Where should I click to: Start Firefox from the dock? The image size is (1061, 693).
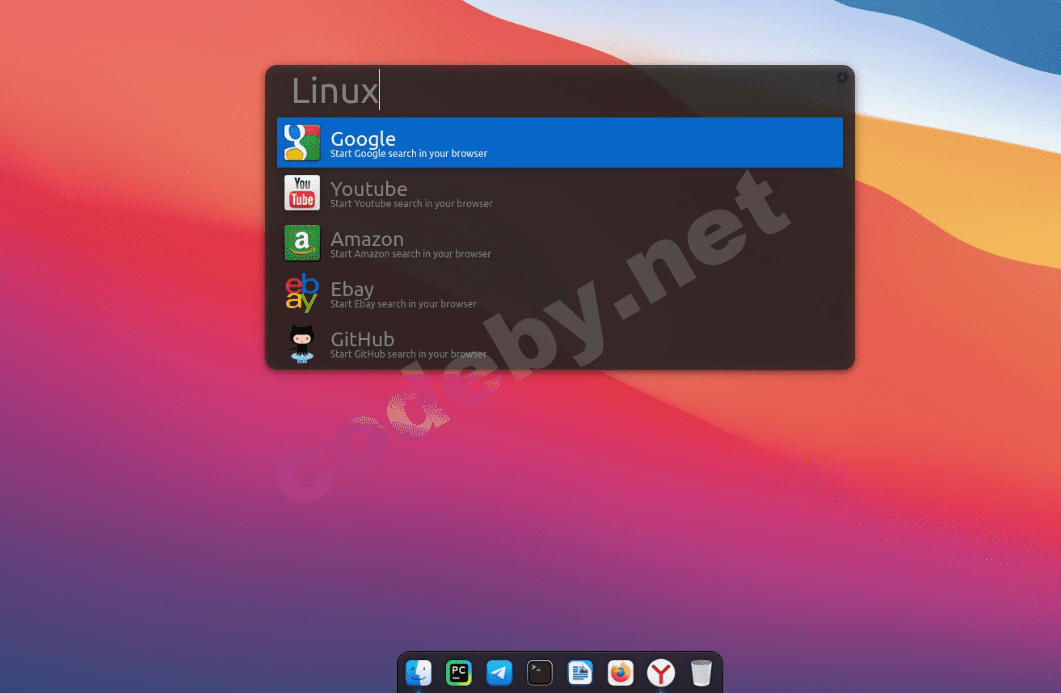point(620,672)
